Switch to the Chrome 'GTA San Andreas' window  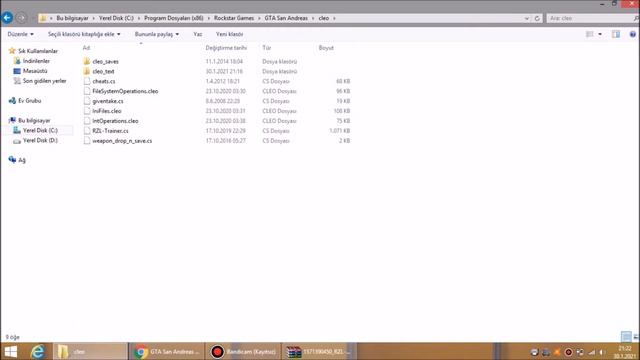[166, 351]
